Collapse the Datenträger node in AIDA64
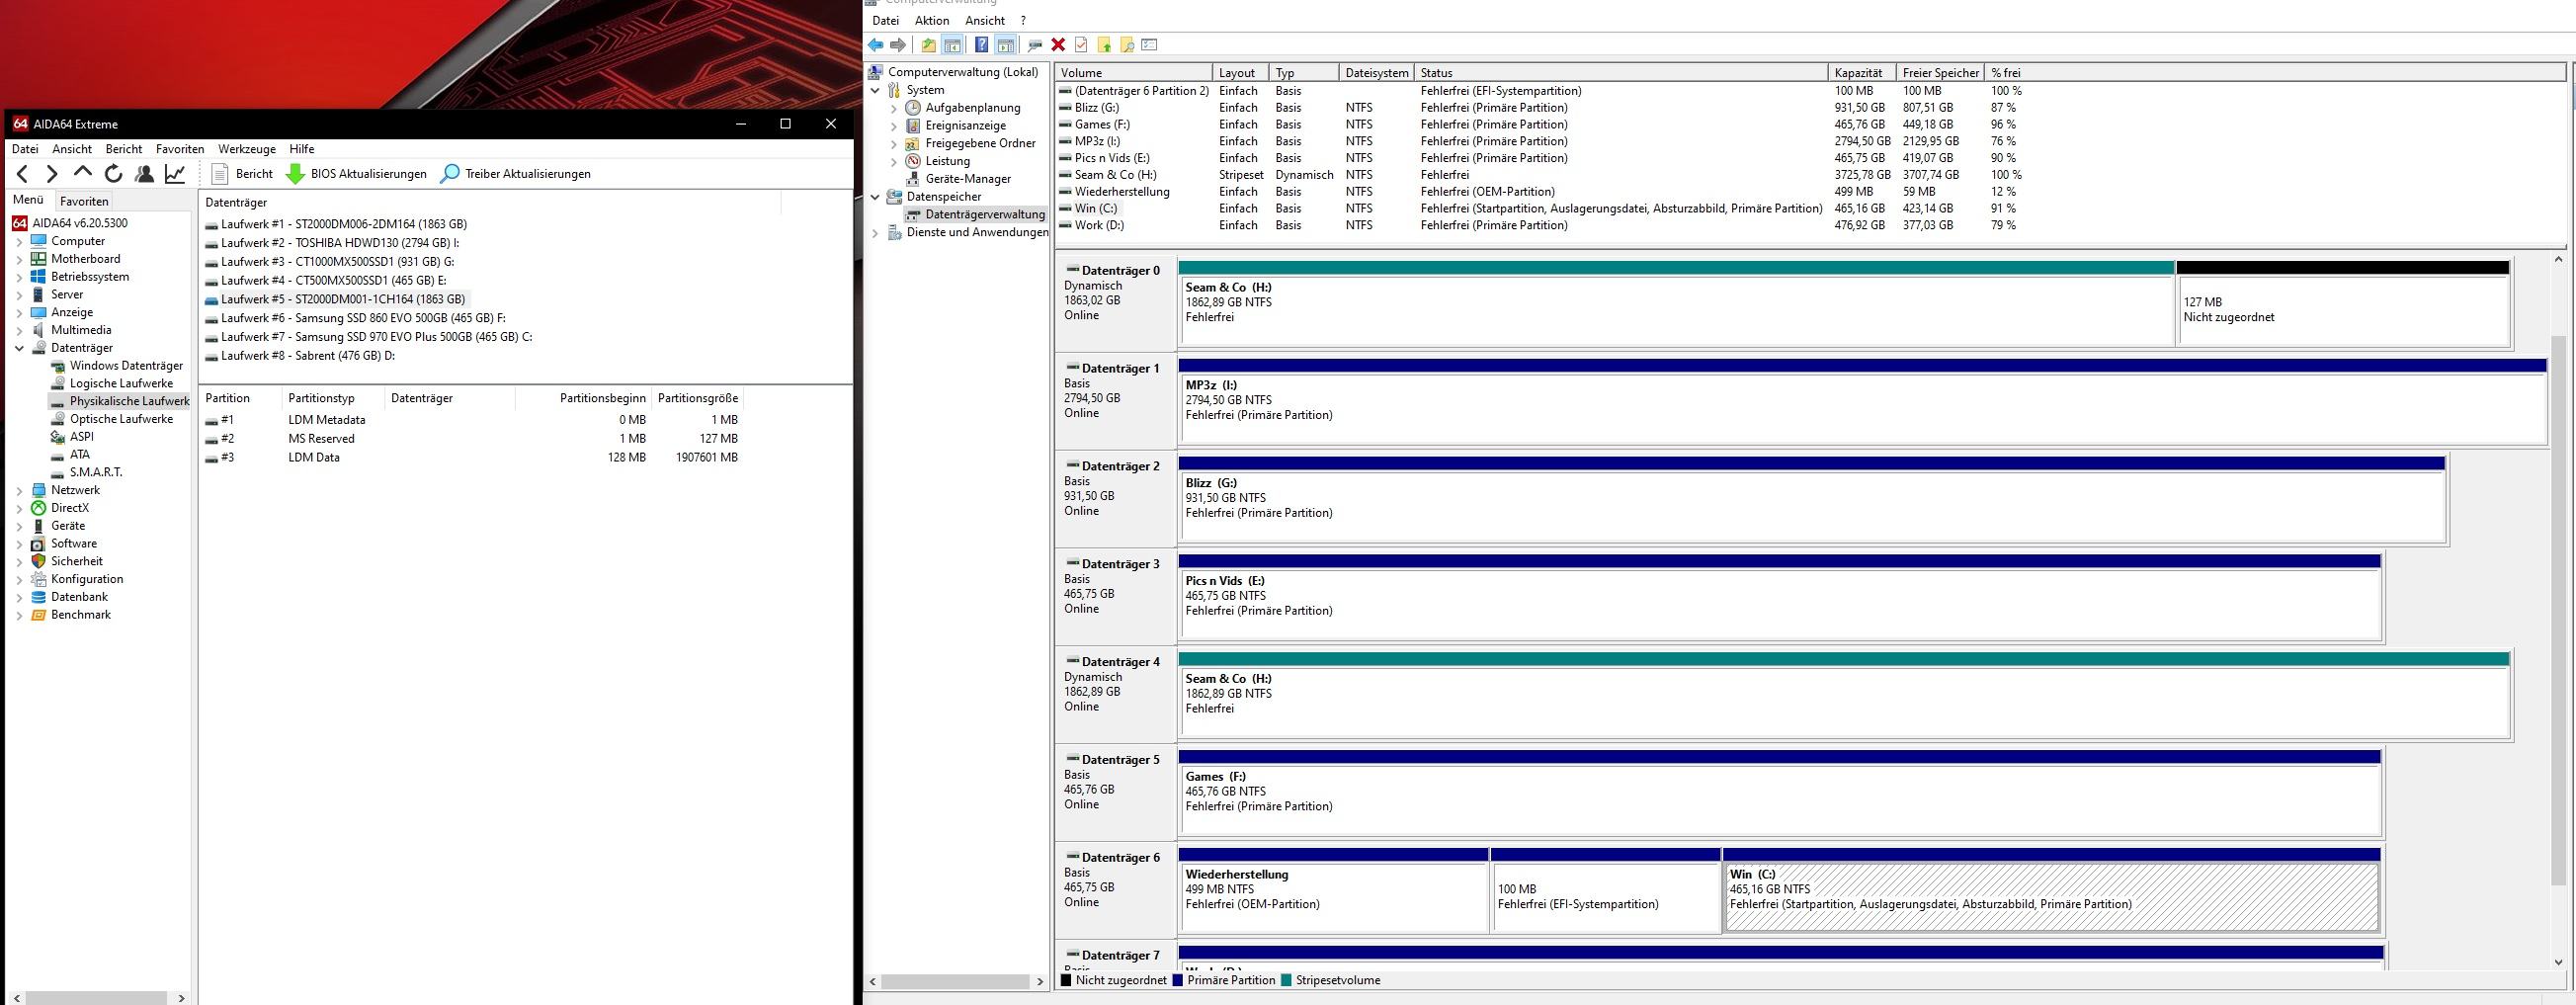This screenshot has height=1005, width=2576. [19, 348]
